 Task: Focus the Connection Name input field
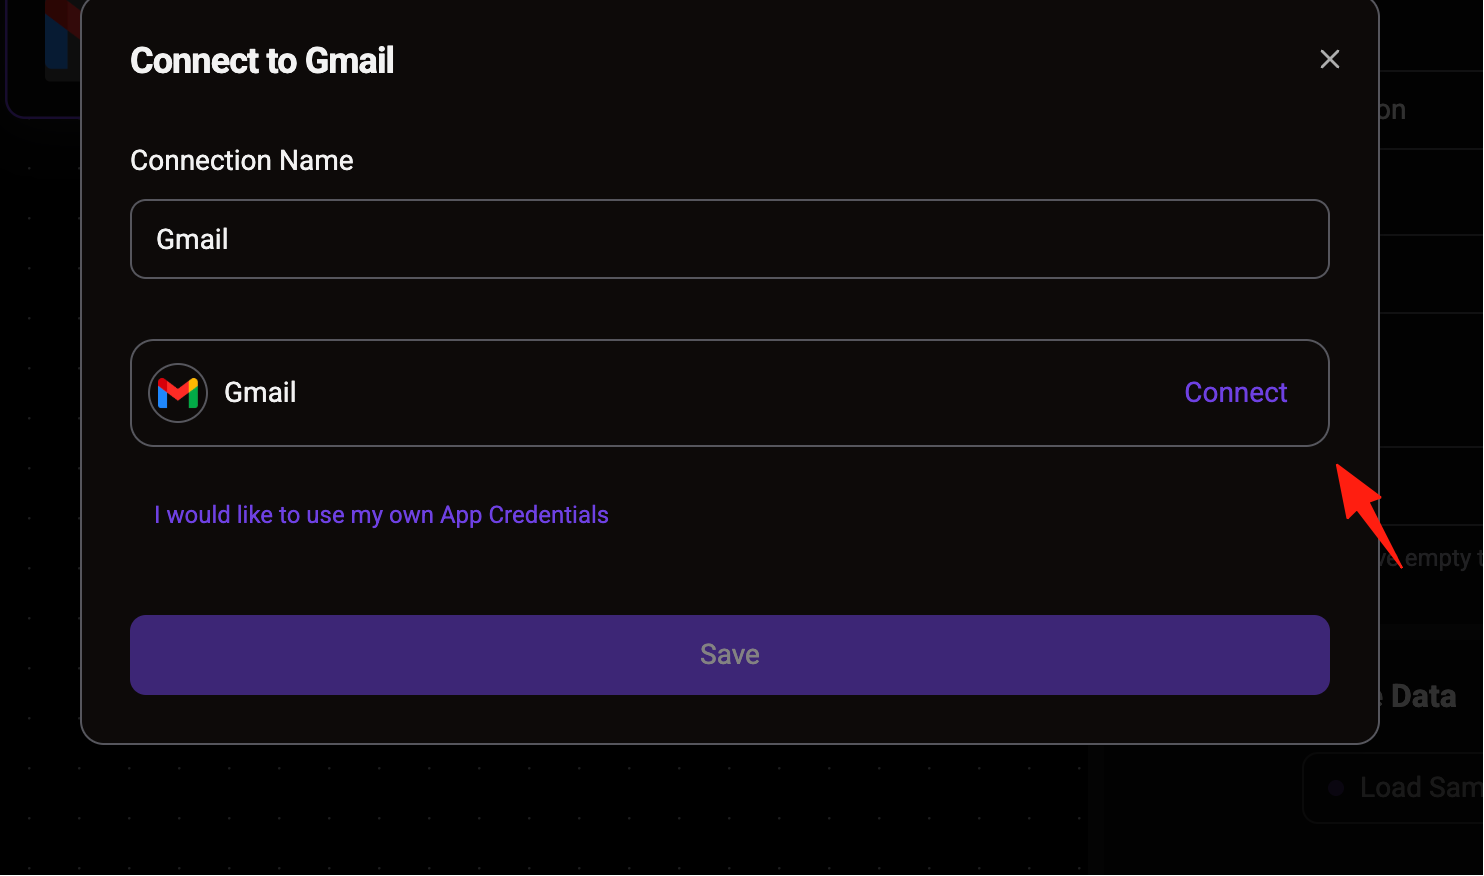click(729, 239)
